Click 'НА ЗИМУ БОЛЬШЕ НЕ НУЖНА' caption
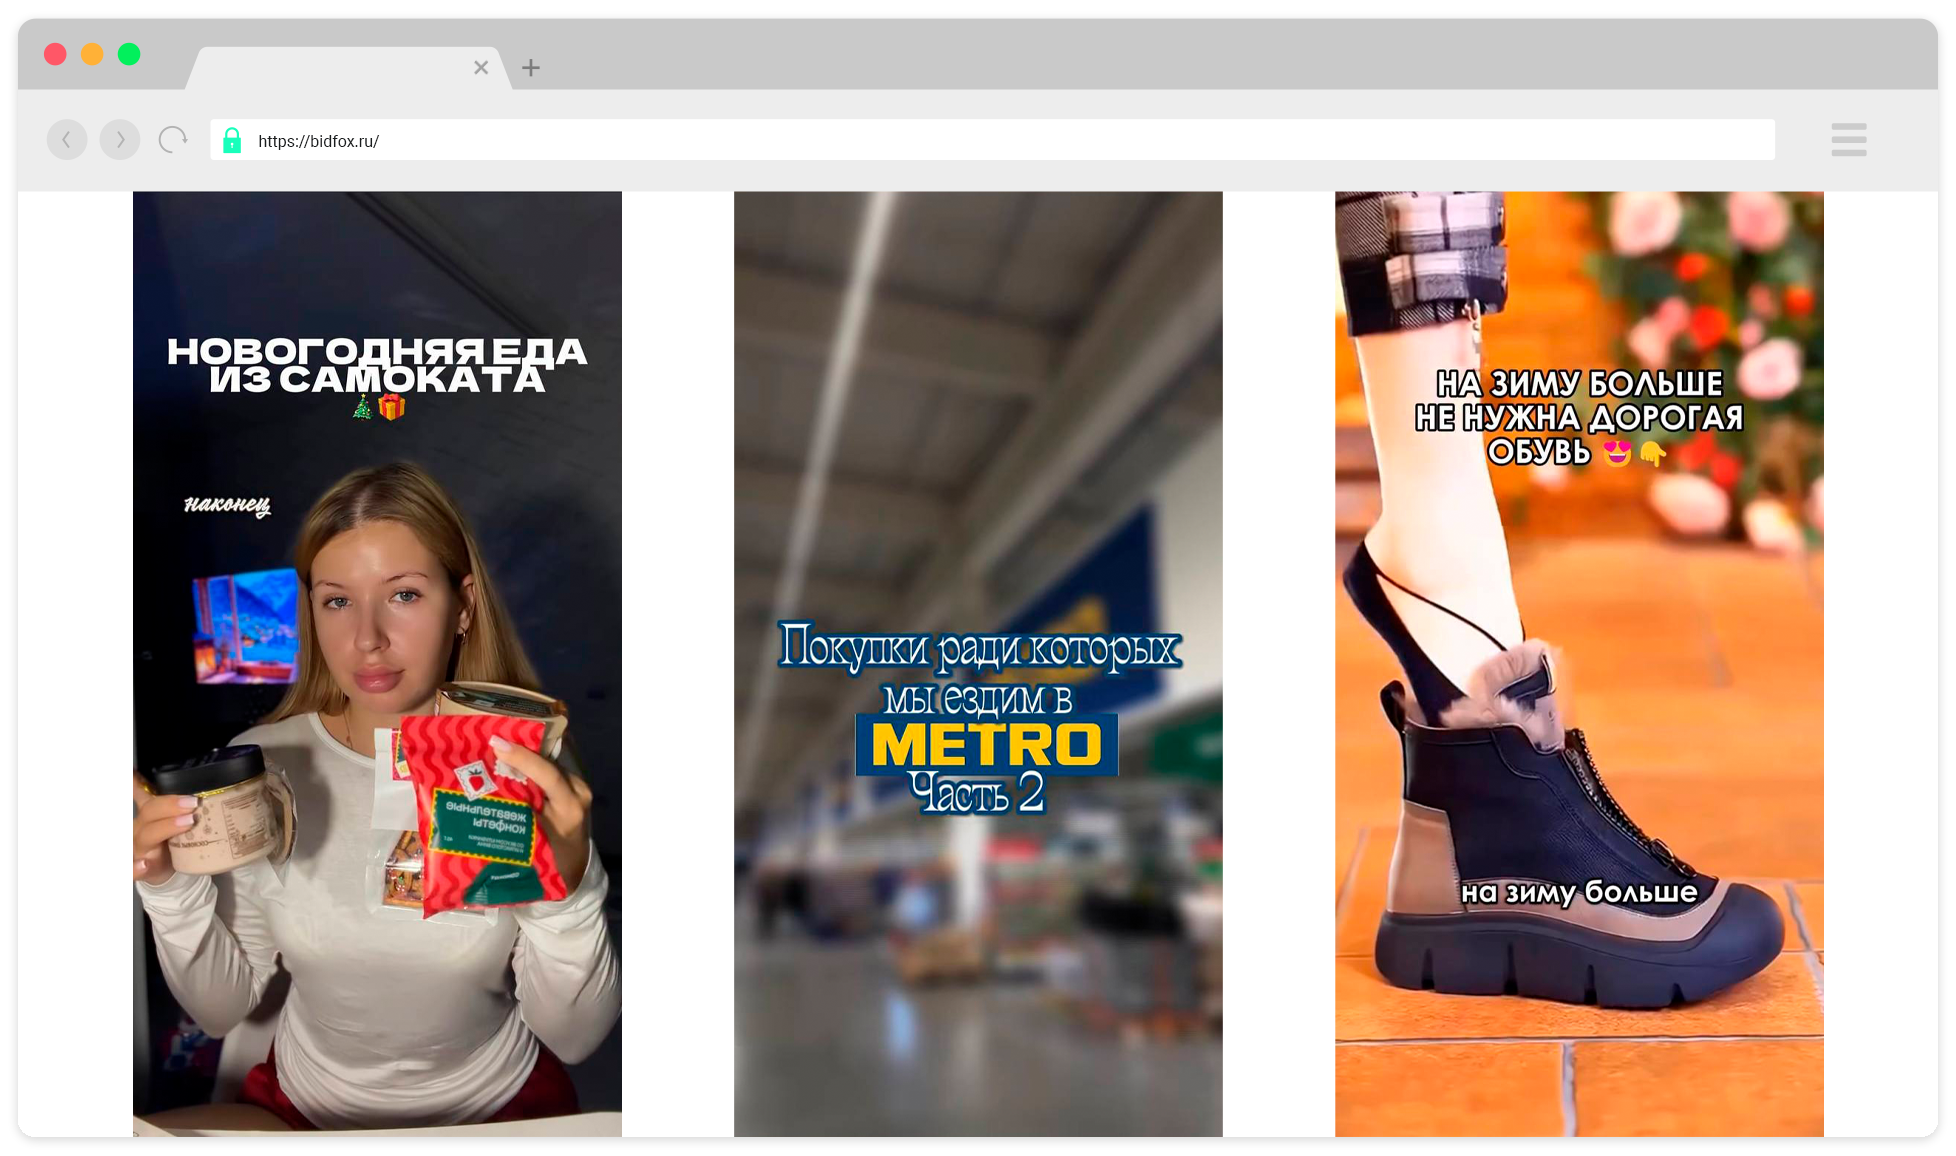 click(1579, 417)
